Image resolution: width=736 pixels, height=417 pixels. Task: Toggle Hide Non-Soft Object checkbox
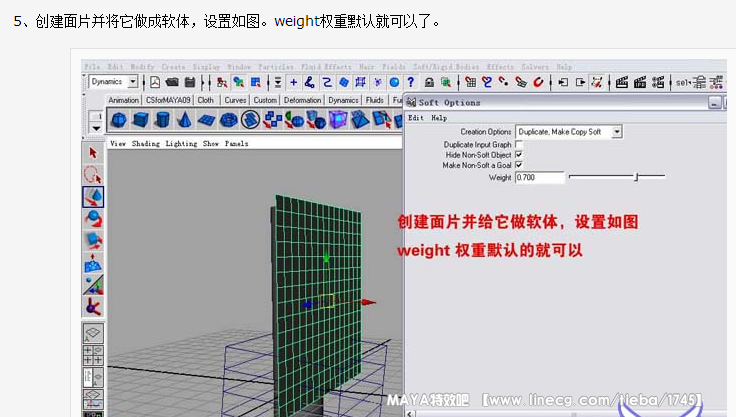(519, 154)
